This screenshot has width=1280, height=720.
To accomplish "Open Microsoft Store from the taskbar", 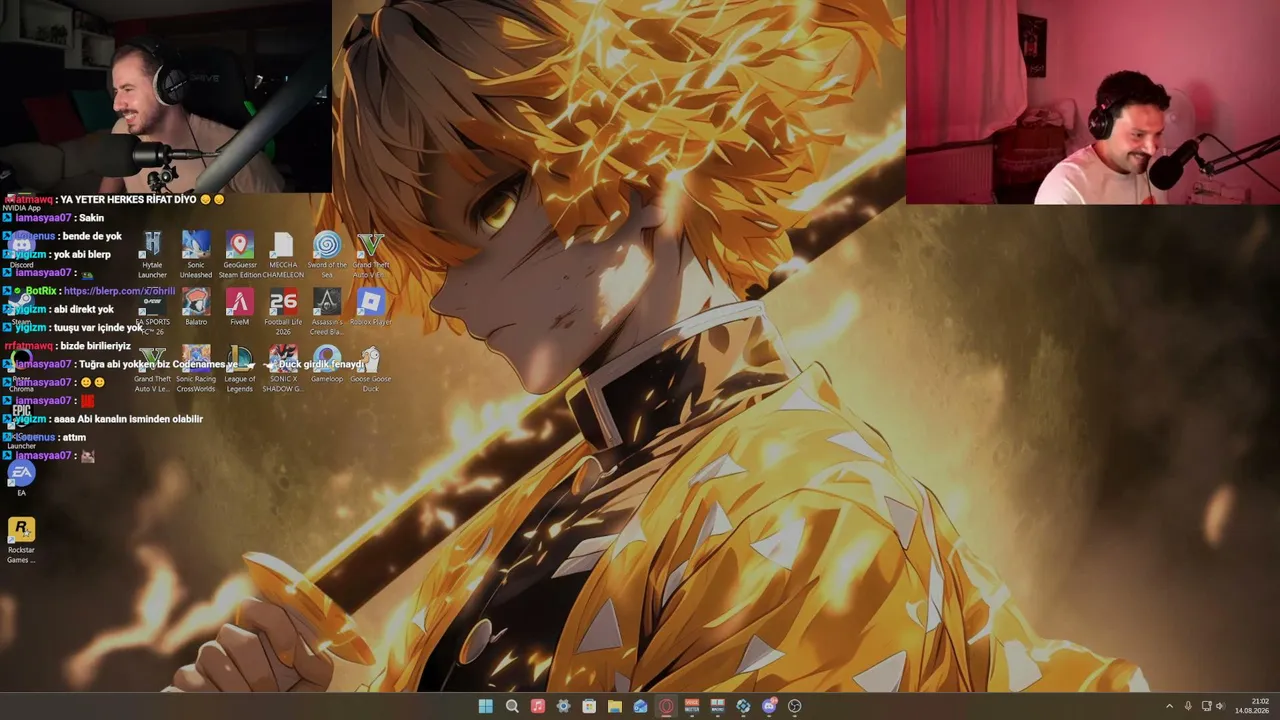I will tap(589, 706).
